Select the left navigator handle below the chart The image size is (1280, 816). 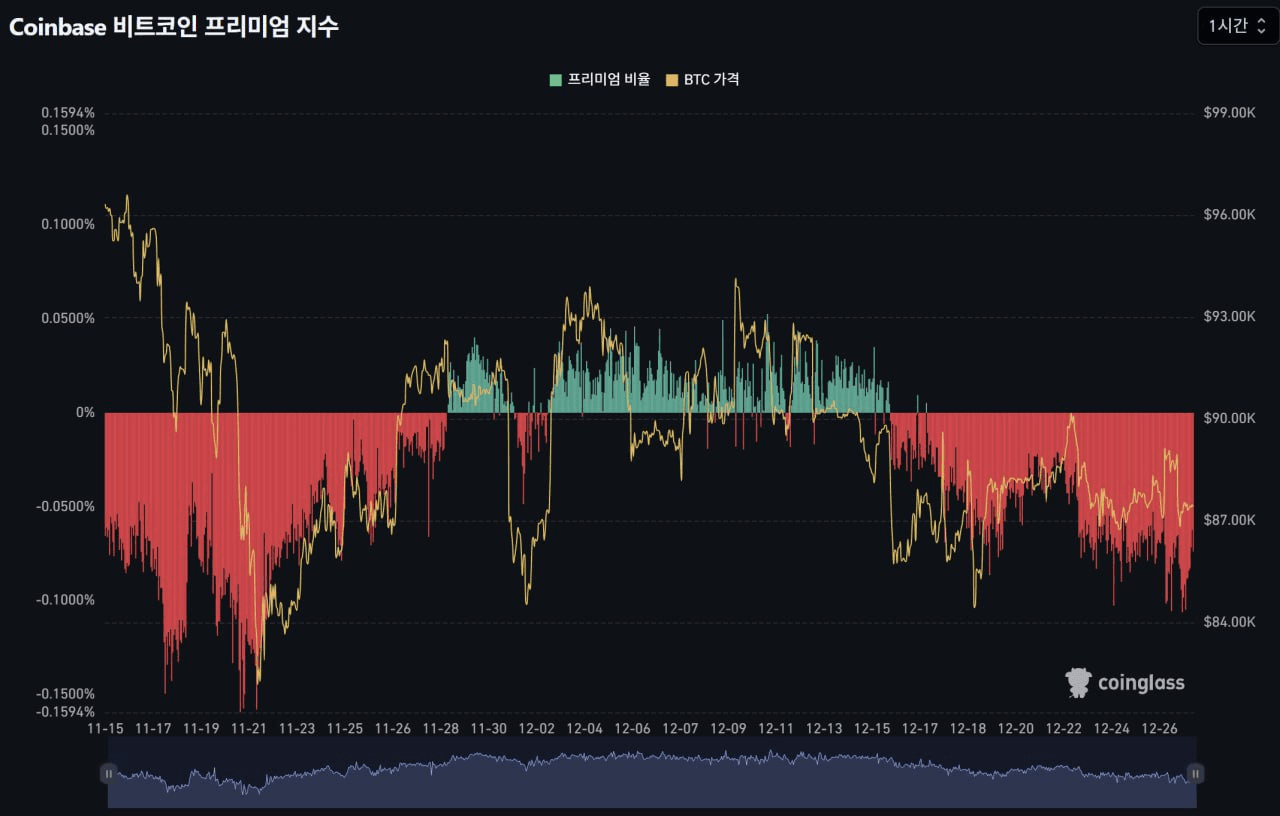tap(108, 773)
